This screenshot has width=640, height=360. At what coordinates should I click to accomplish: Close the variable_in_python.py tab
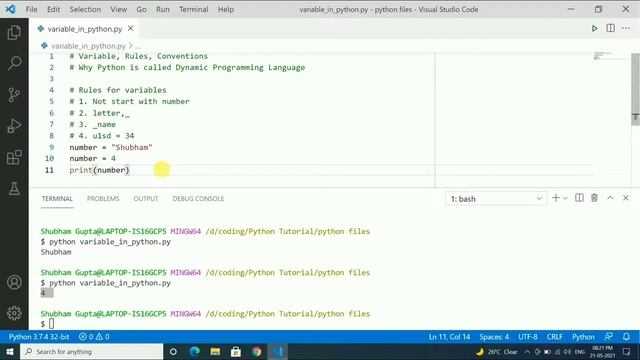coord(131,29)
